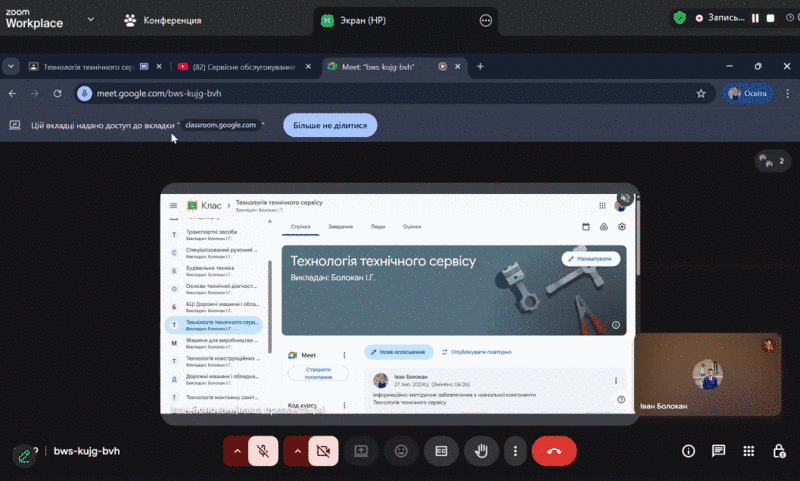Click the red leave call button

click(554, 451)
